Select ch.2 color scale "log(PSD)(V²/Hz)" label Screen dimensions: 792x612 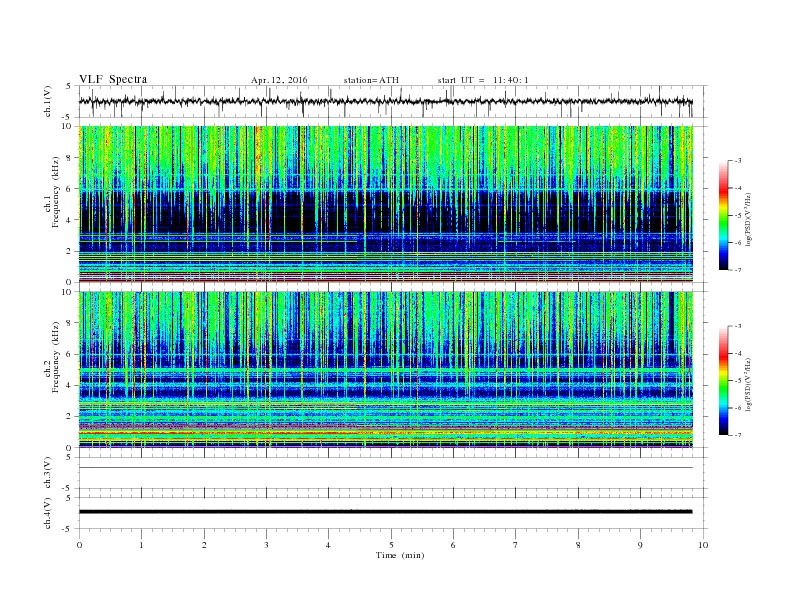[x=748, y=384]
